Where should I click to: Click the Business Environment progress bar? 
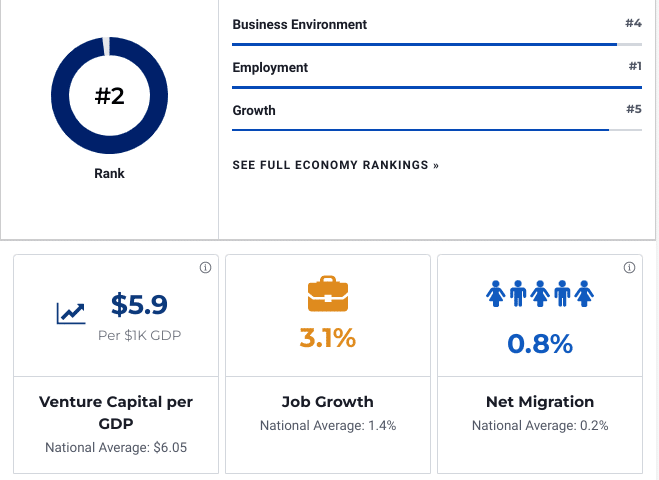[x=436, y=44]
